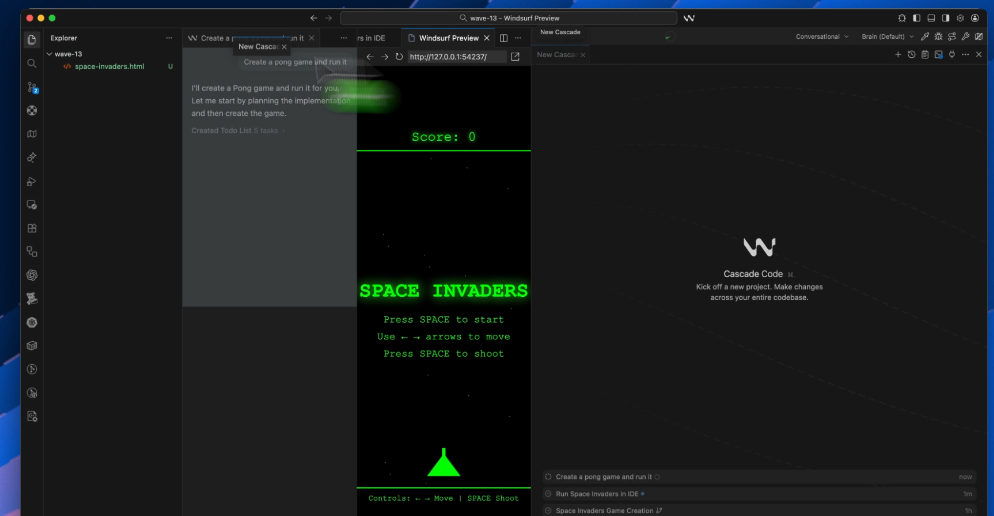Click the wrench icon in Cascade header
Screen dimensions: 994x516
point(965,37)
